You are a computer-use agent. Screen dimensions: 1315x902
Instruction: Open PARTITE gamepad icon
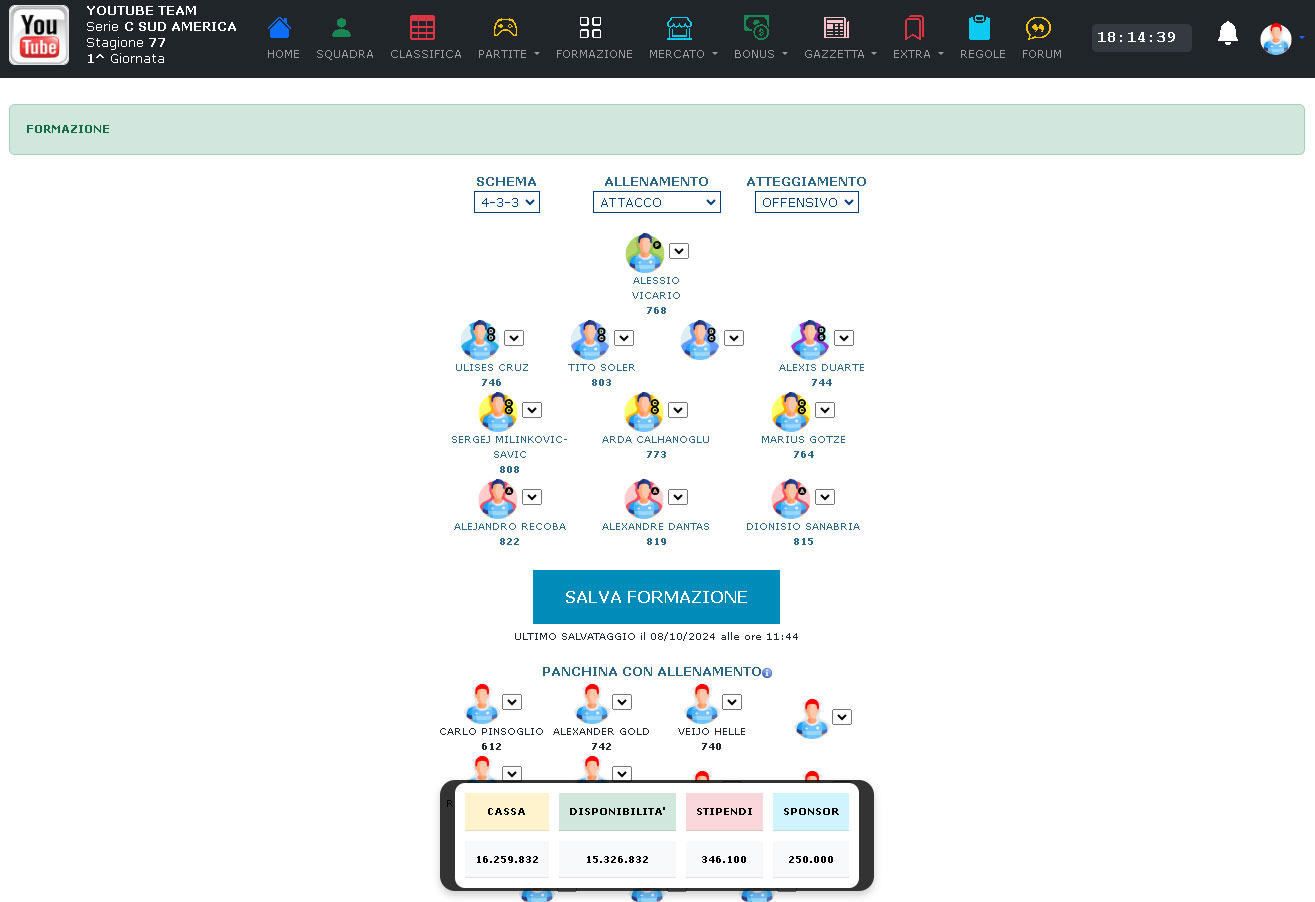(505, 28)
